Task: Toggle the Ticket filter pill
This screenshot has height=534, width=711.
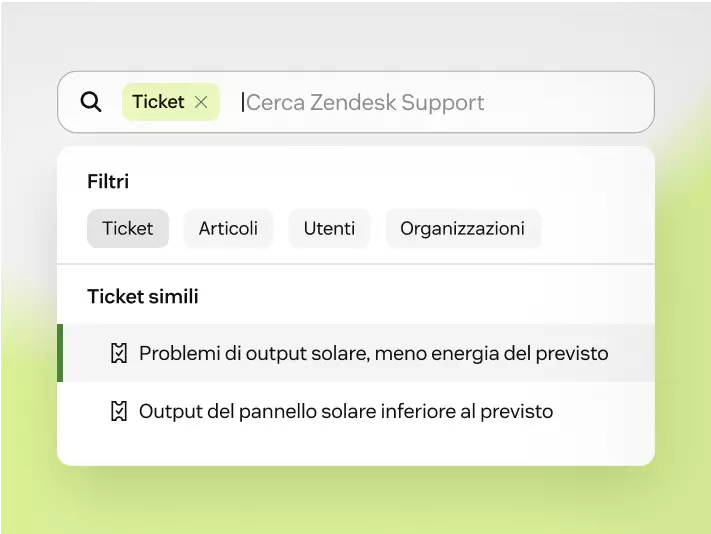Action: [128, 228]
